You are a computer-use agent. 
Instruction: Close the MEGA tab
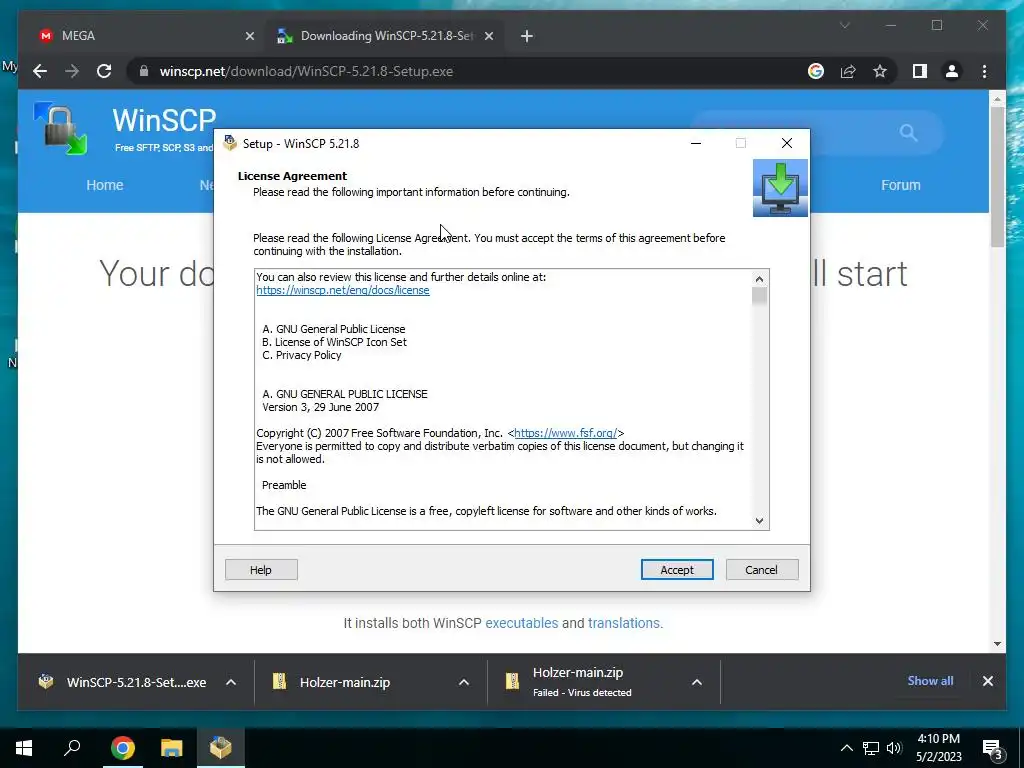[x=249, y=36]
